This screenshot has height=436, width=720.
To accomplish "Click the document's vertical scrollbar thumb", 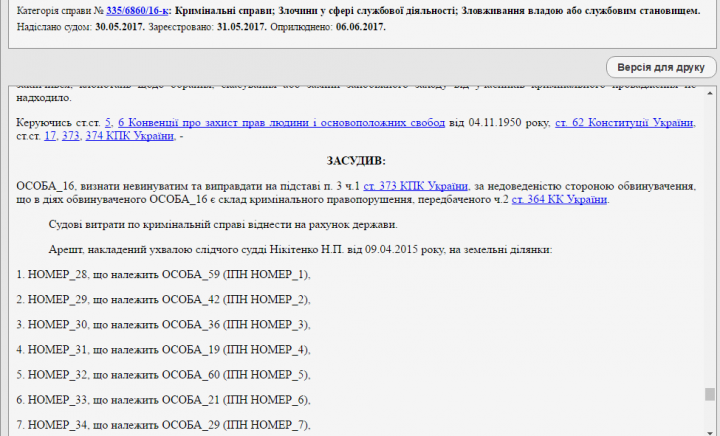I will coord(709,394).
